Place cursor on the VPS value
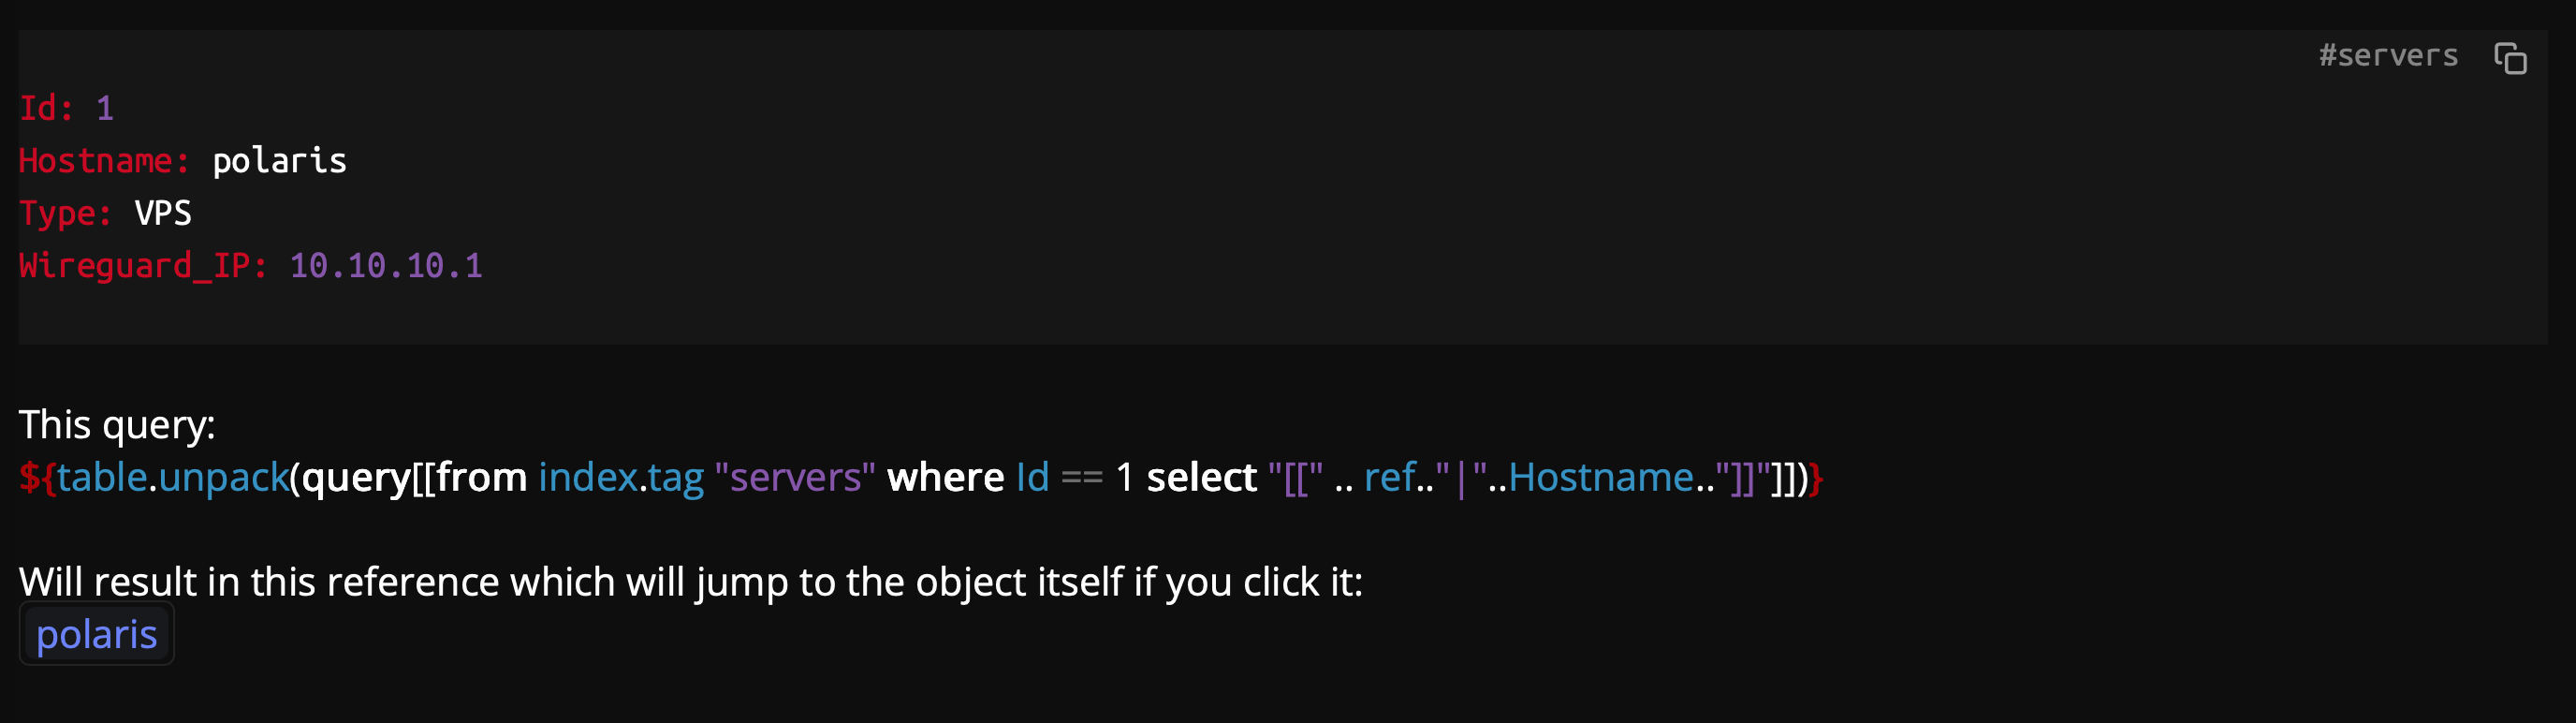 click(163, 213)
